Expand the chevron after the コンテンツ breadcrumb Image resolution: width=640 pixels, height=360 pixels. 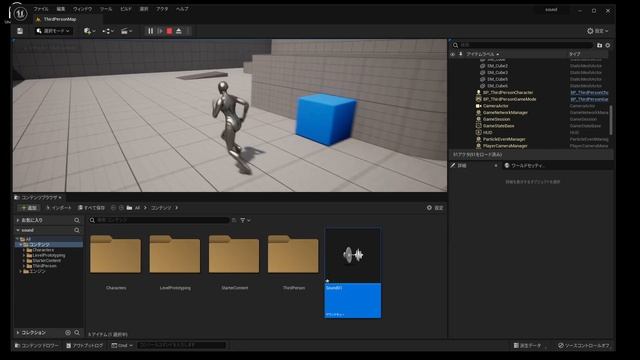click(x=176, y=208)
